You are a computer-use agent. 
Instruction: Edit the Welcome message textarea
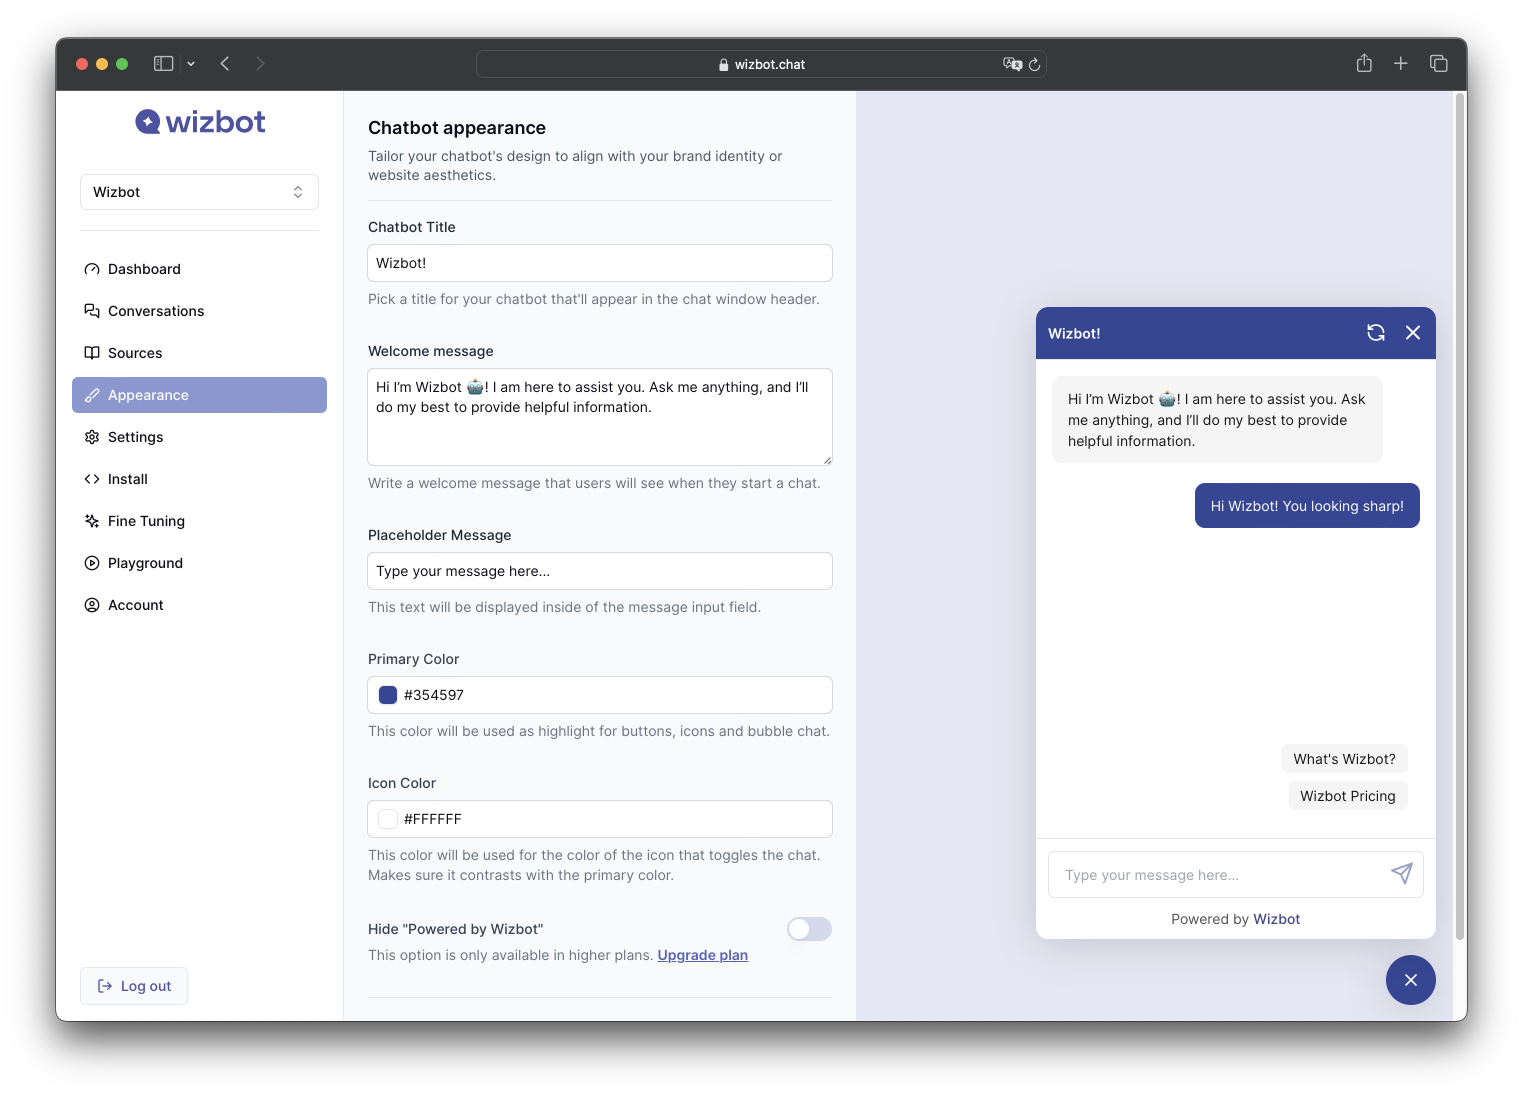coord(600,417)
